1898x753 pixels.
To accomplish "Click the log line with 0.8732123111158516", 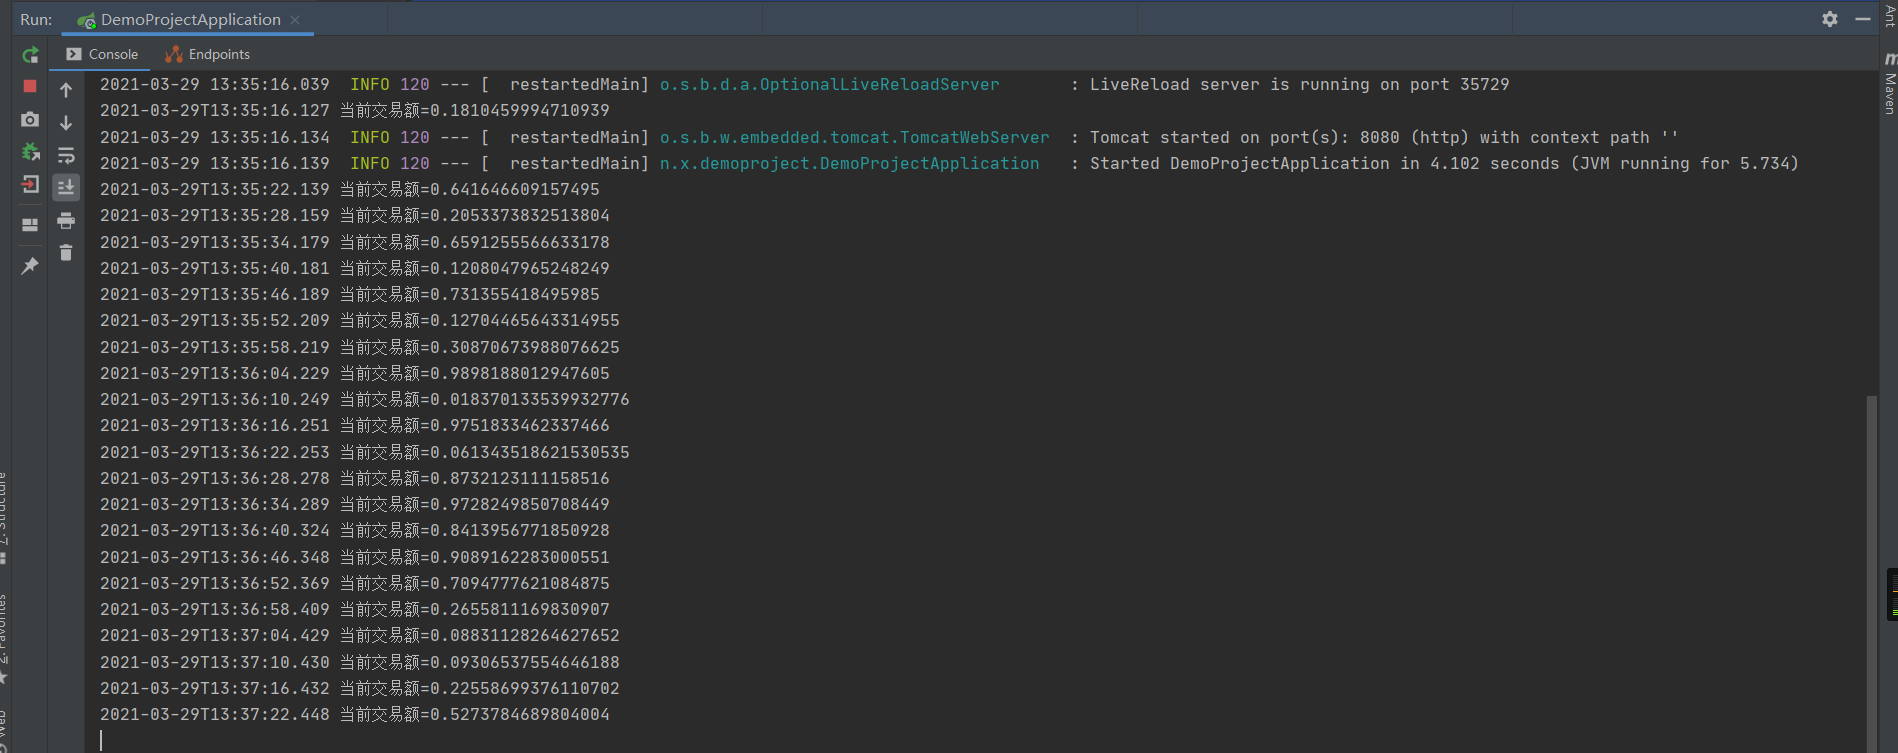I will (x=354, y=479).
